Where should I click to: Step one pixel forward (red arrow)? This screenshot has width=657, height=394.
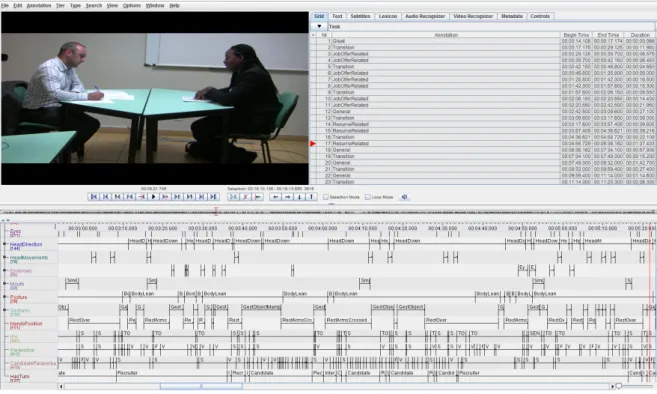165,197
